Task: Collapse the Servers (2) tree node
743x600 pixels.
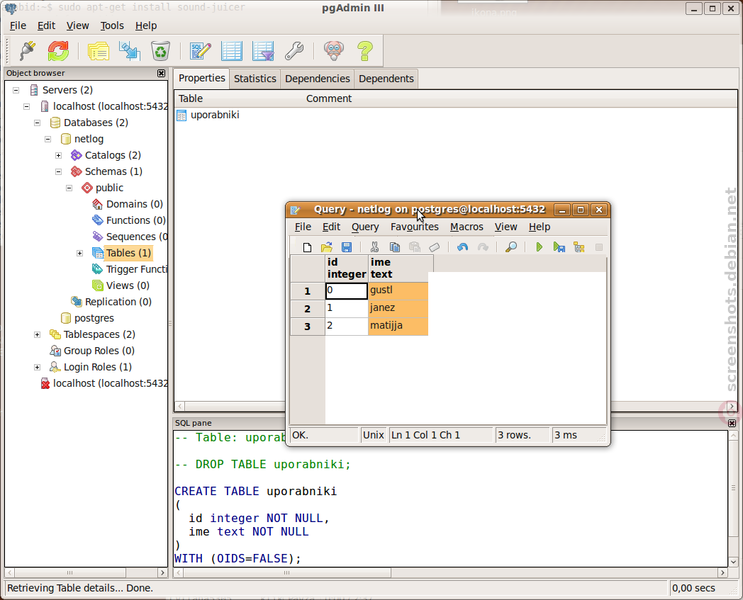Action: coord(16,90)
